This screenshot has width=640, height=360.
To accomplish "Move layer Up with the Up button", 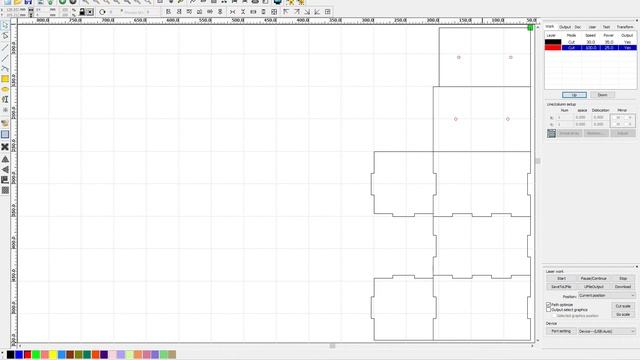I will [x=574, y=95].
